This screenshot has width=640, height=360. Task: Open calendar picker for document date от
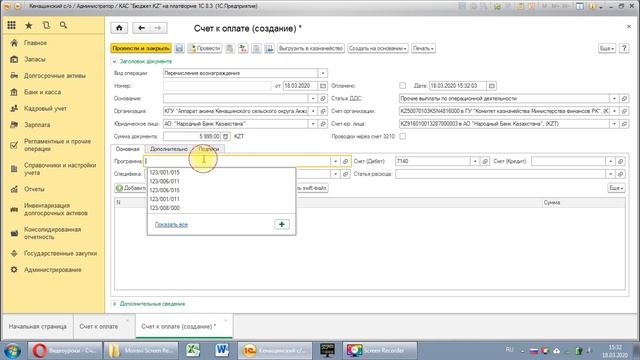[323, 86]
